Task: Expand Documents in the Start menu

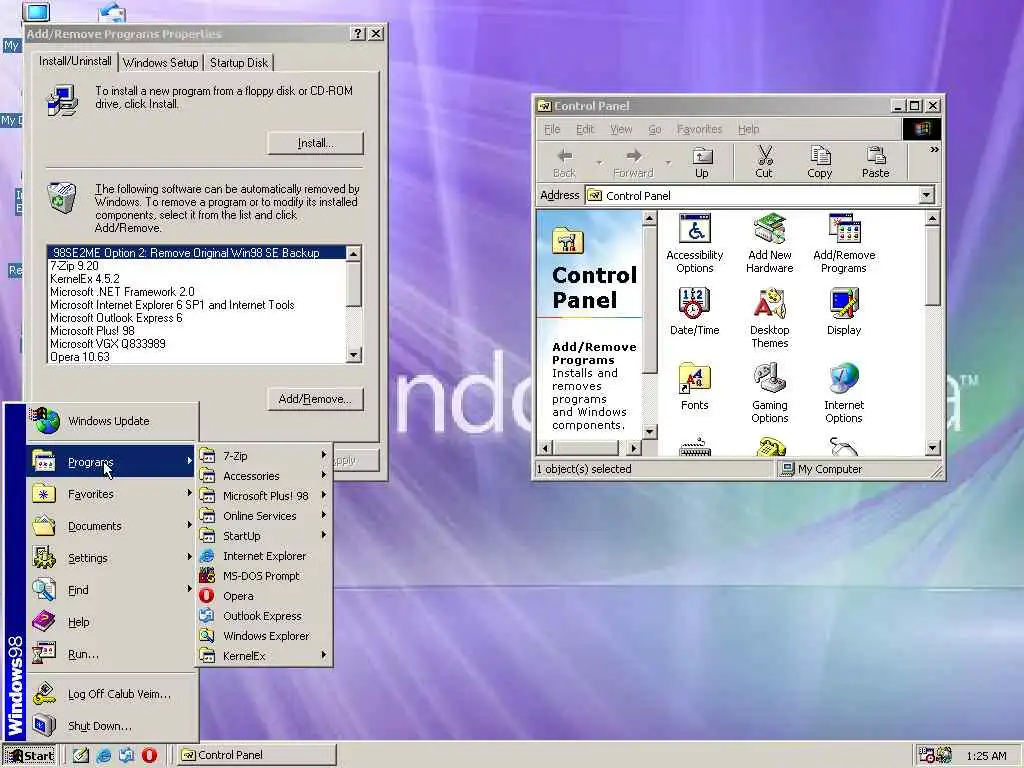Action: [x=112, y=526]
